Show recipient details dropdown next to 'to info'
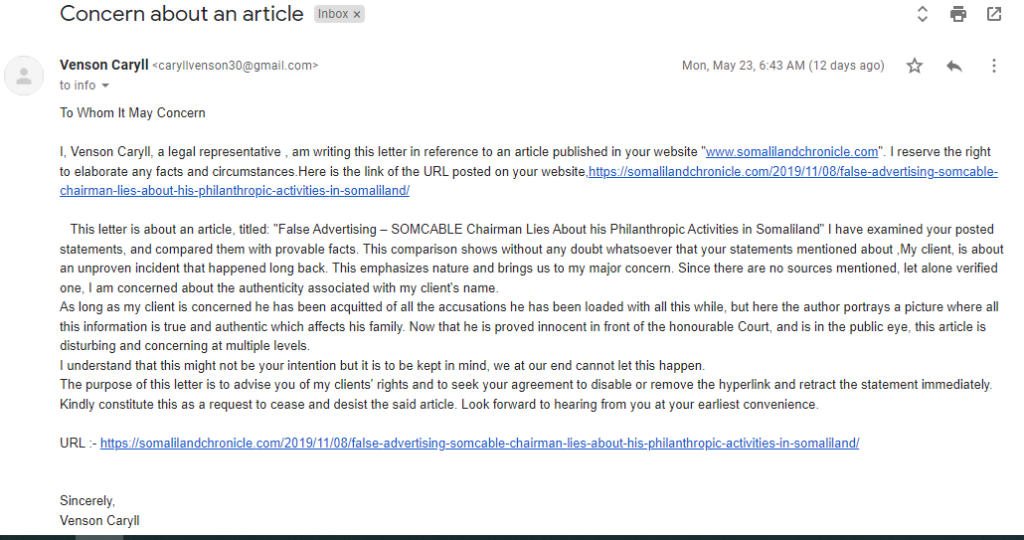The image size is (1024, 540). click(105, 86)
